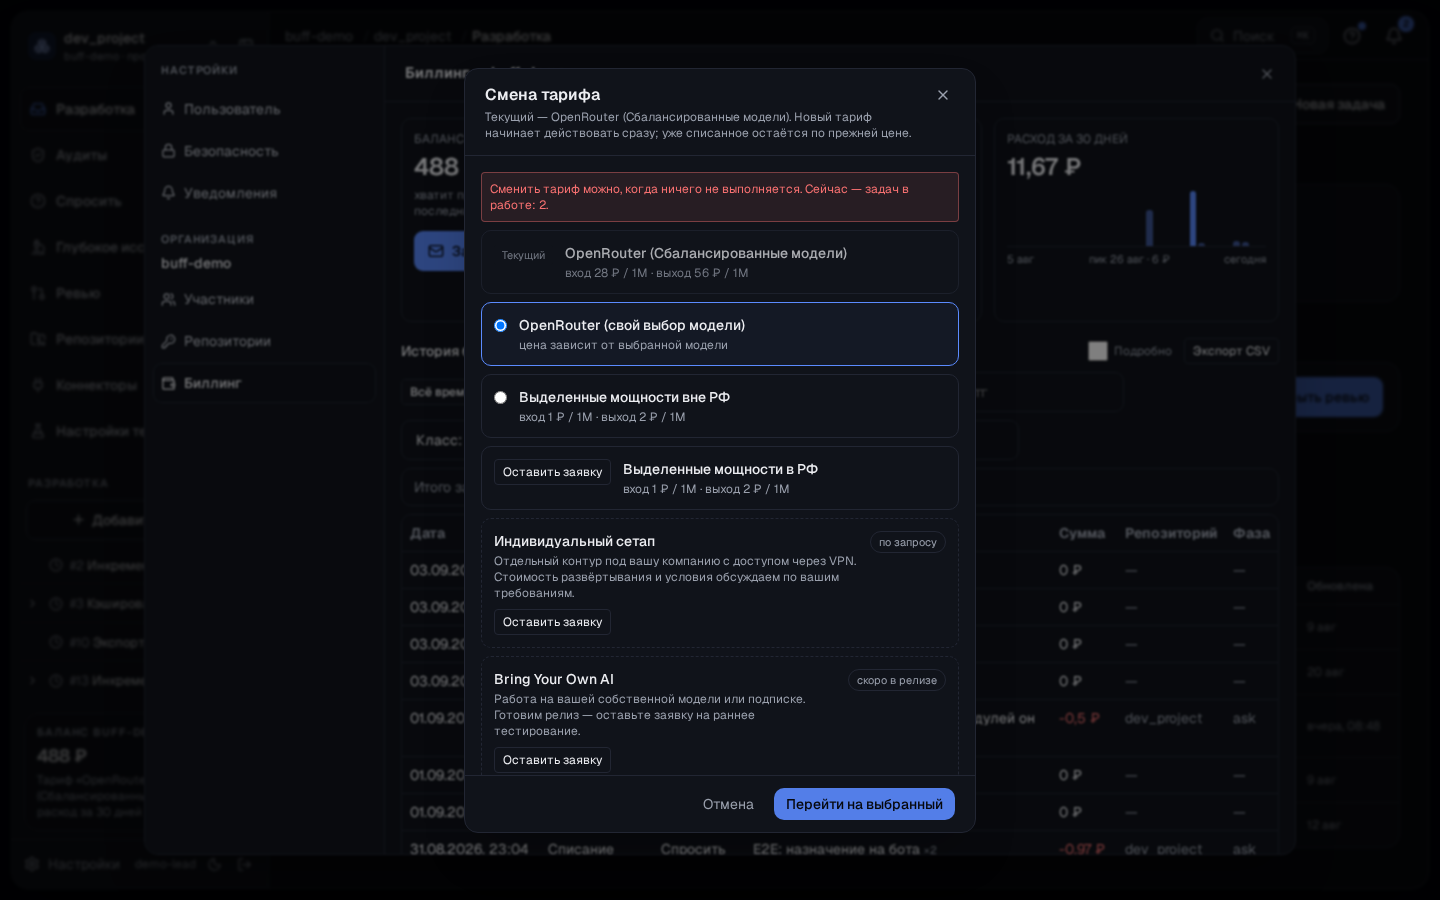
Task: Click Оставить заявку under Индивидуальный сетап
Action: (x=552, y=622)
